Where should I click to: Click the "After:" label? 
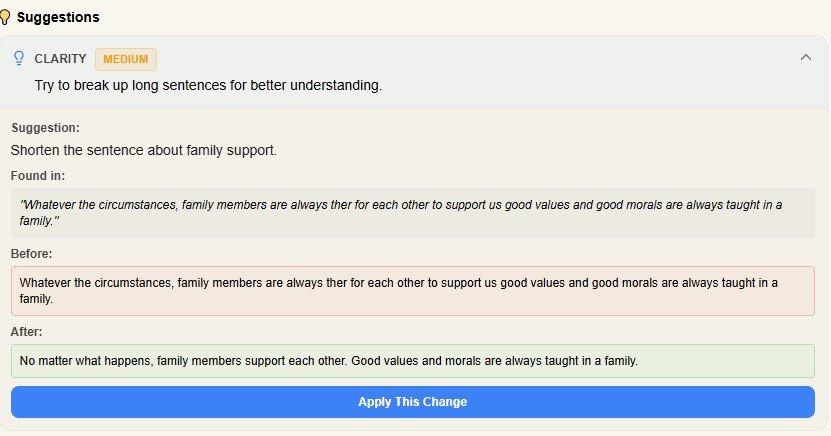point(27,331)
